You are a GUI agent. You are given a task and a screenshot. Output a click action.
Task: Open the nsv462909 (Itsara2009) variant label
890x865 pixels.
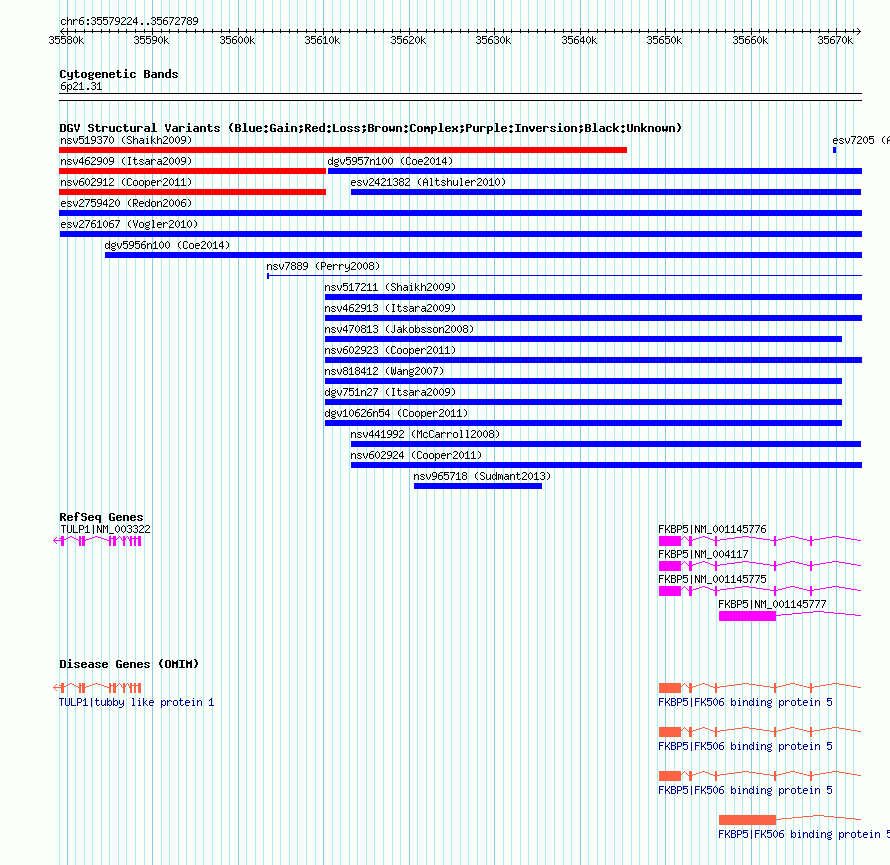[126, 161]
